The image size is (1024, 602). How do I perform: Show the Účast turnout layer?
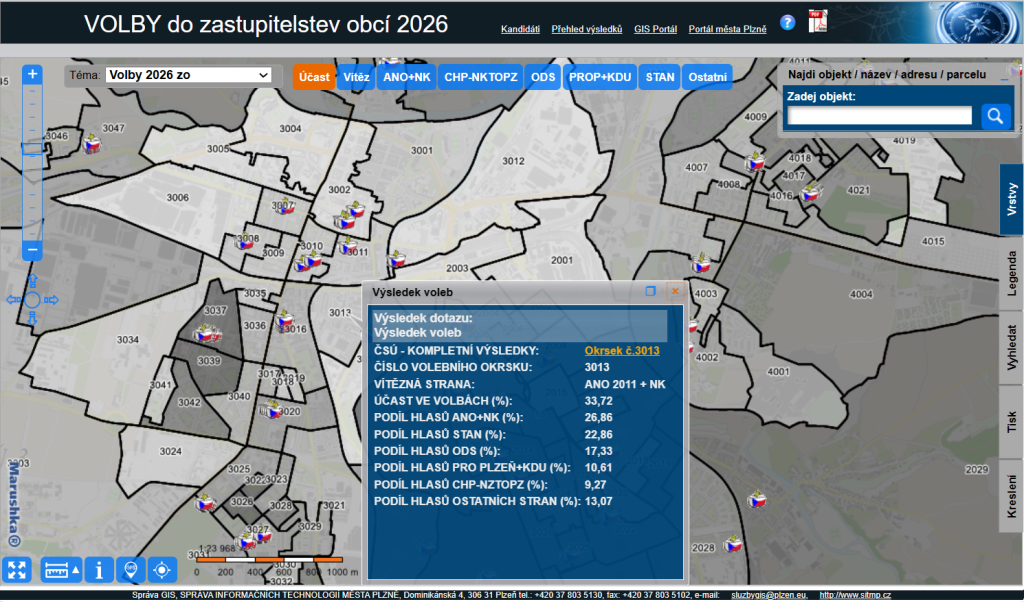coord(314,77)
